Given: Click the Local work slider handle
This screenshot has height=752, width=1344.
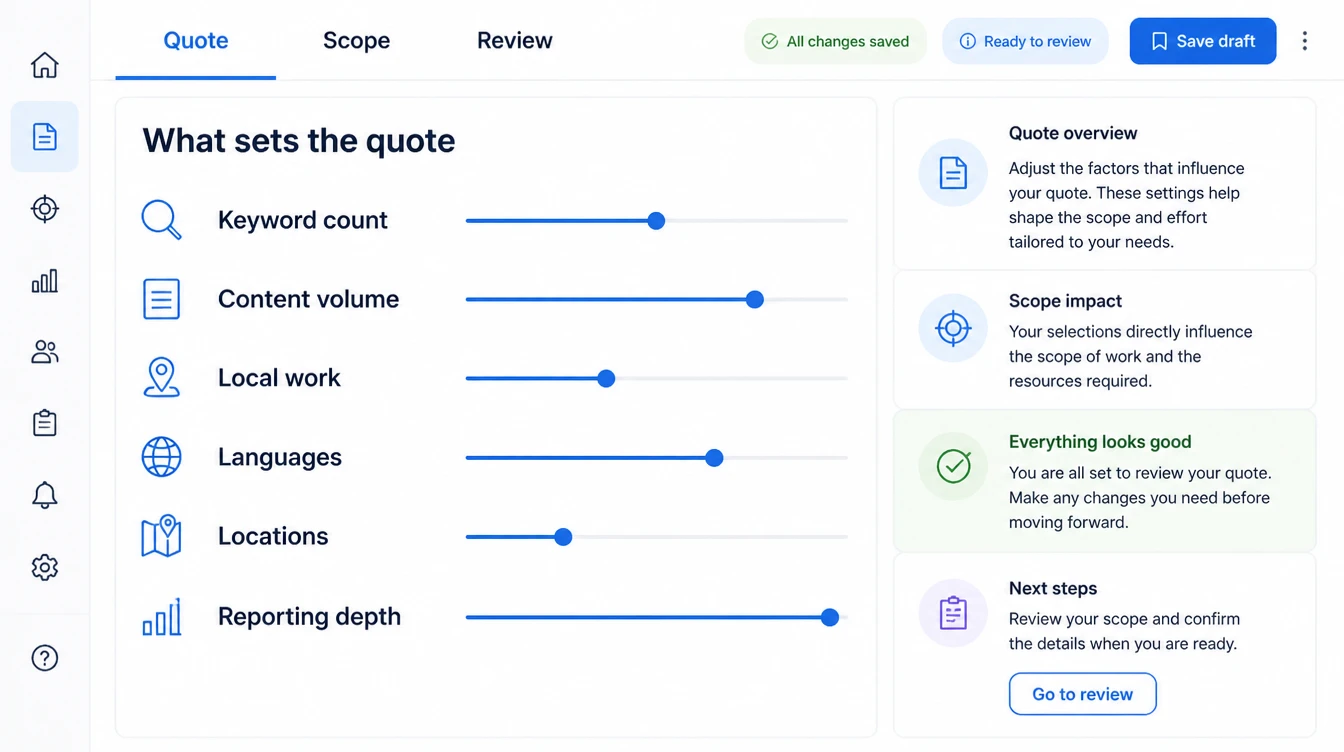Looking at the screenshot, I should (606, 379).
